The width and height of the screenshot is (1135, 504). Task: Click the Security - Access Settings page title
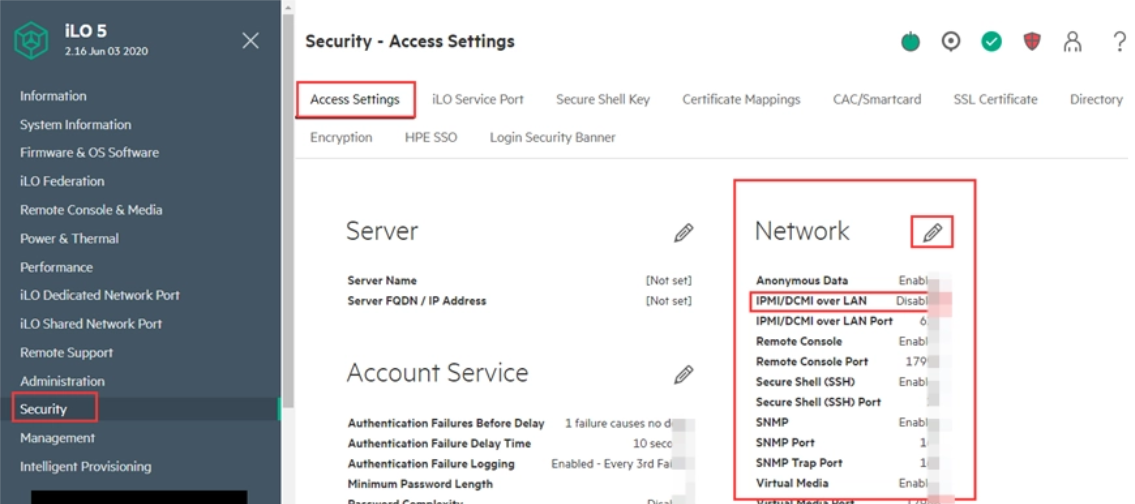coord(410,41)
